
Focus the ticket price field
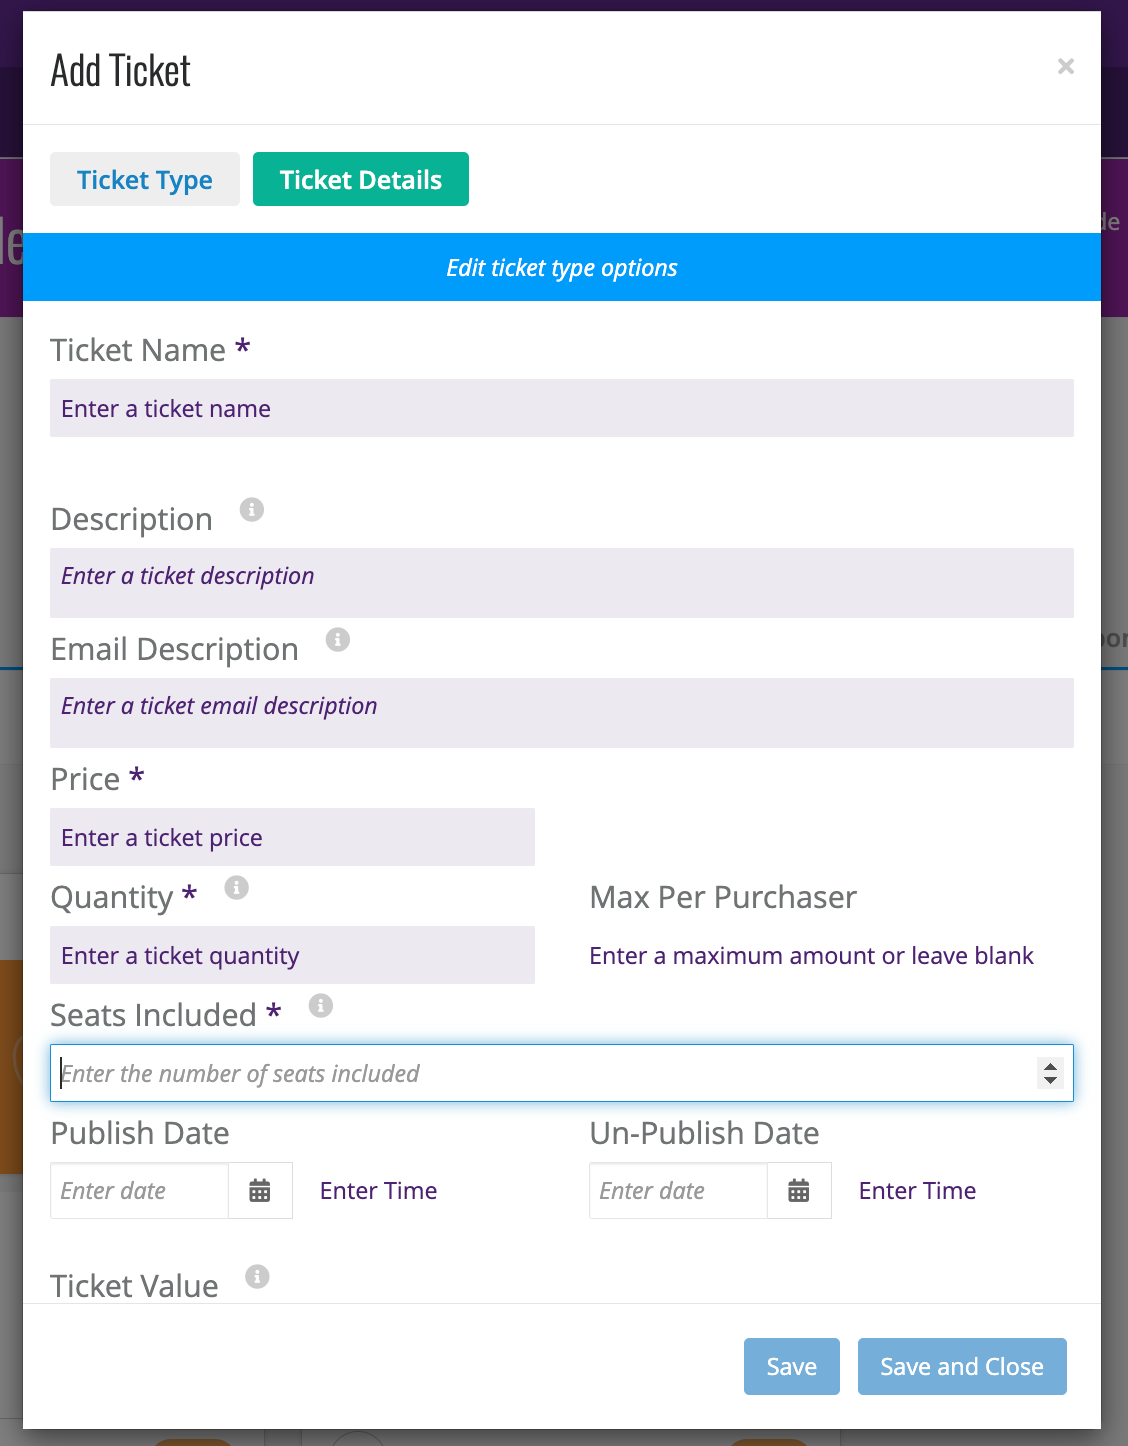[292, 837]
